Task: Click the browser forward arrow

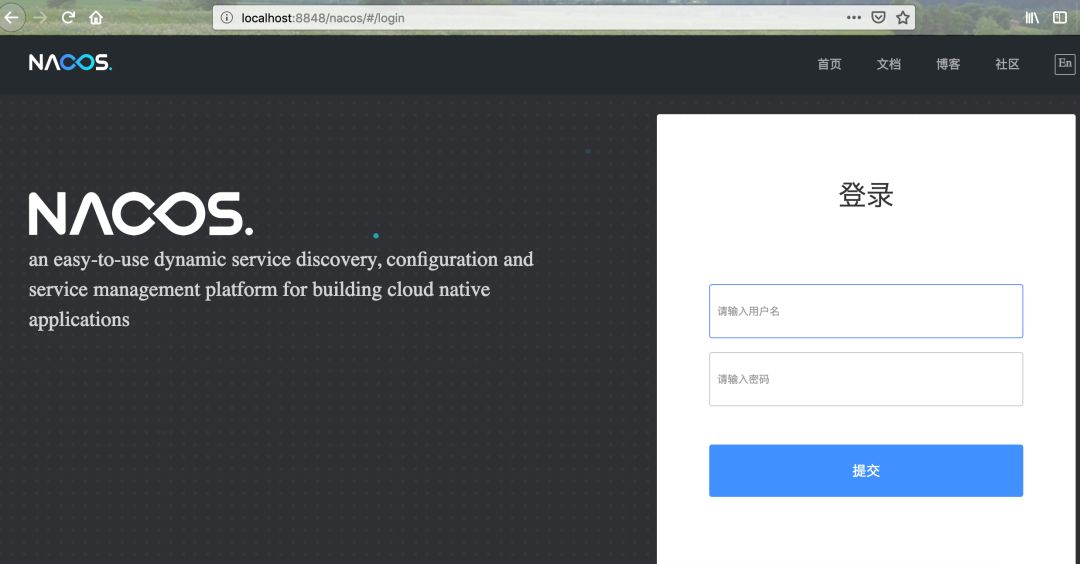Action: coord(41,18)
